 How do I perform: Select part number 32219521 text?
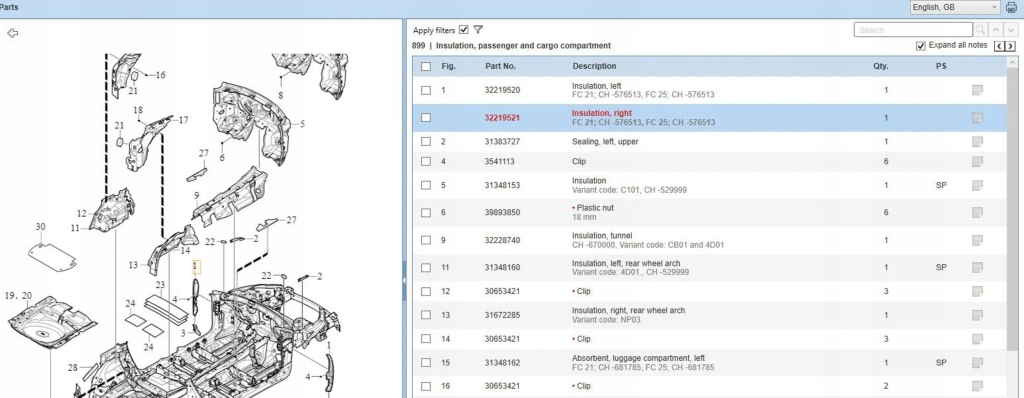pyautogui.click(x=502, y=118)
